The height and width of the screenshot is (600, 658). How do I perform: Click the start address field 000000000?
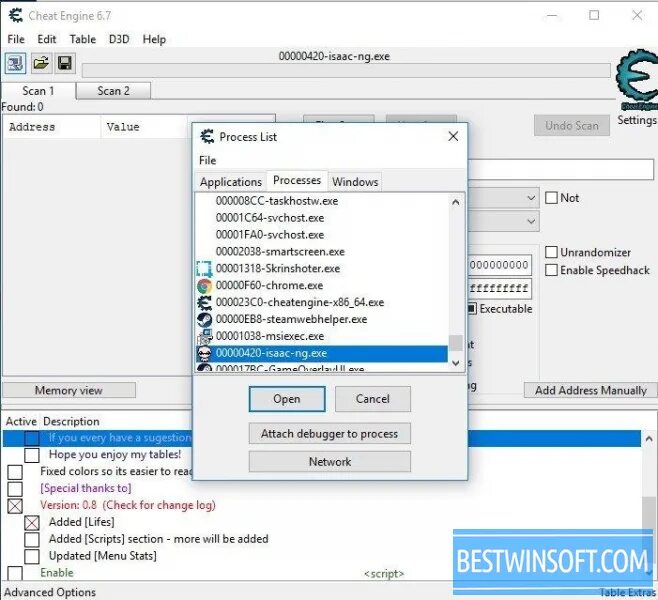coord(499,265)
